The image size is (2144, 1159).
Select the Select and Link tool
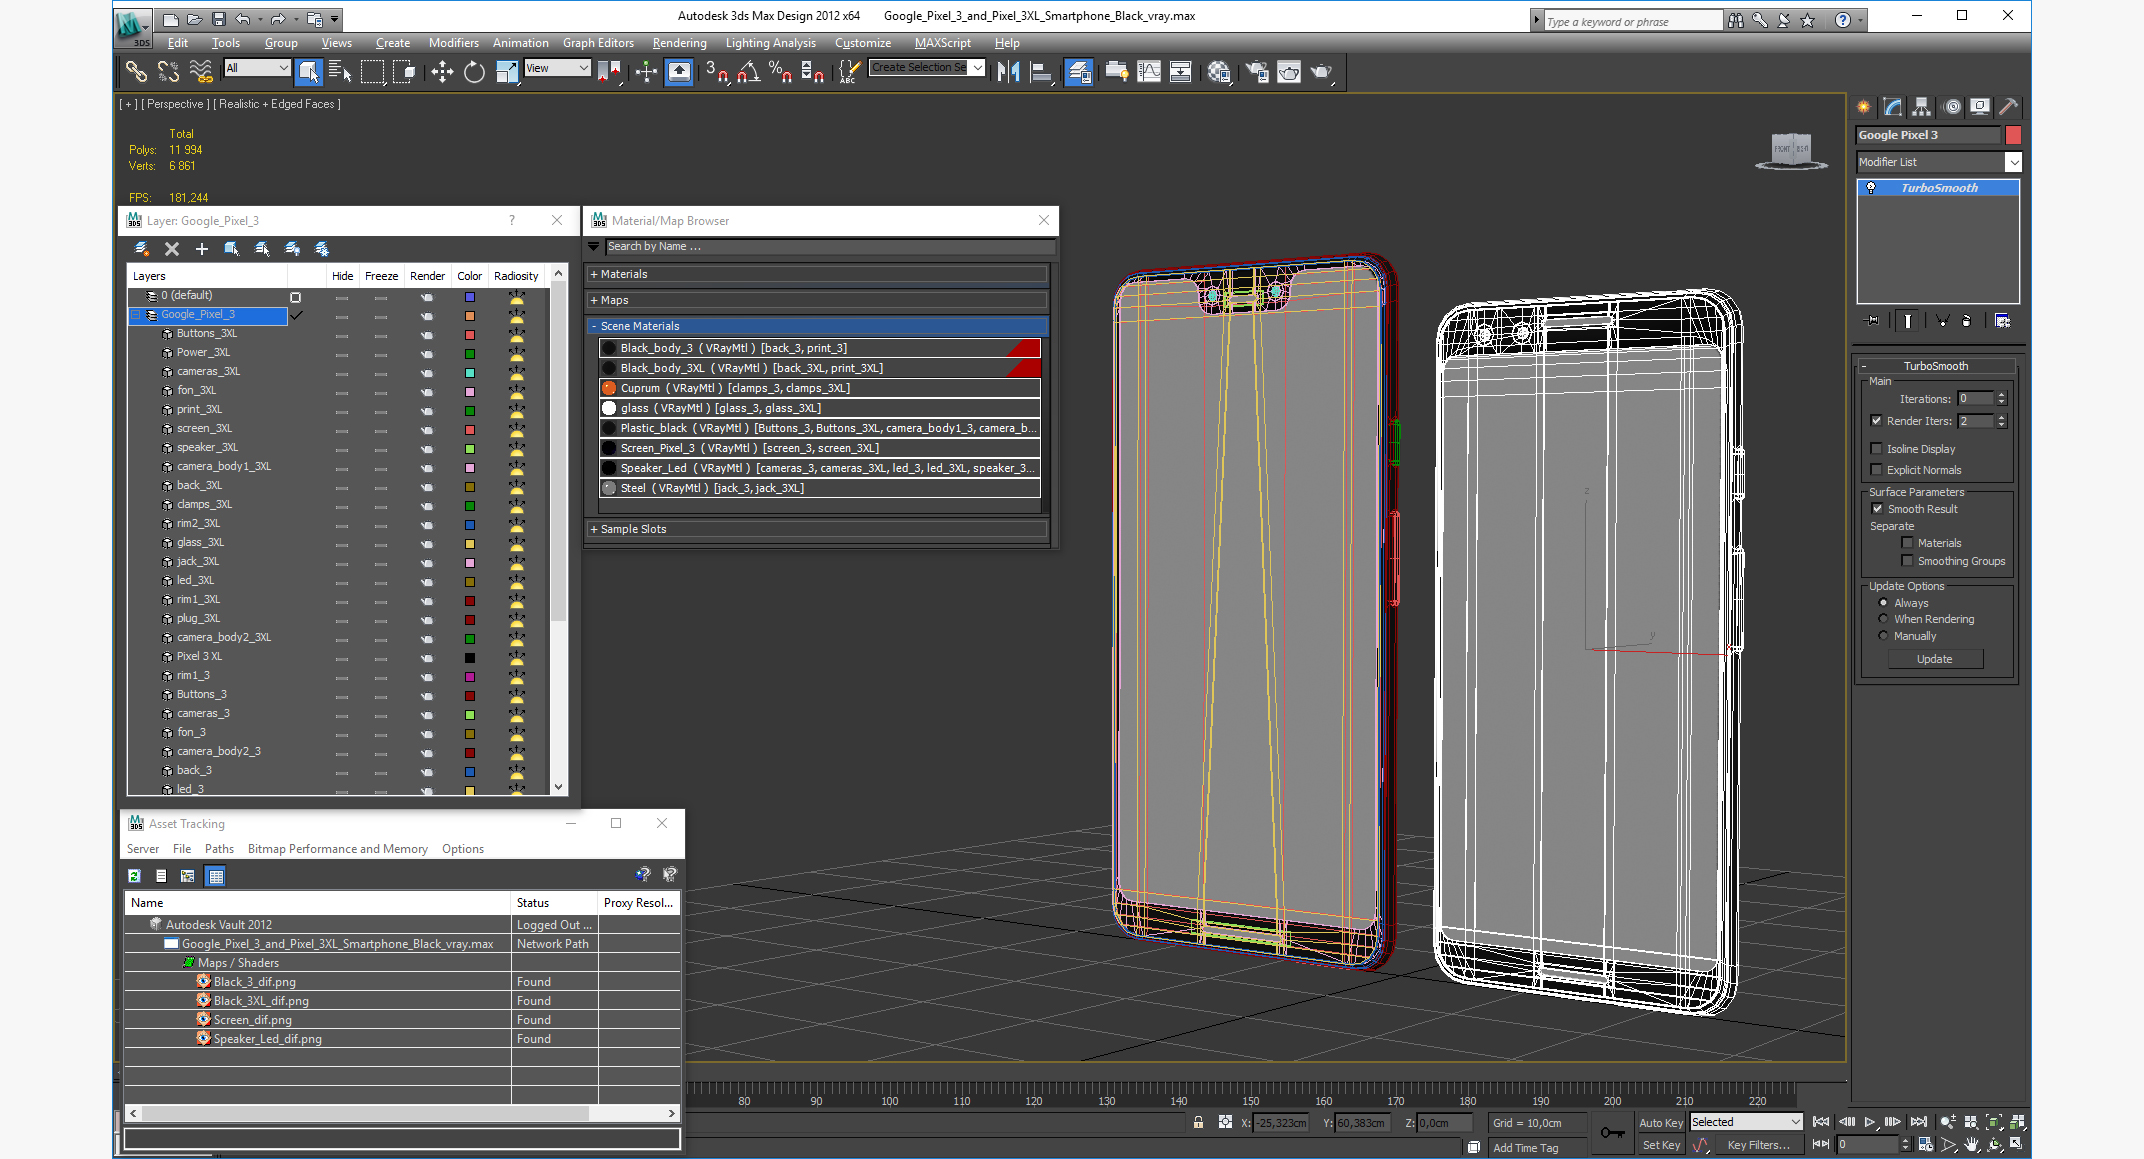pos(136,71)
